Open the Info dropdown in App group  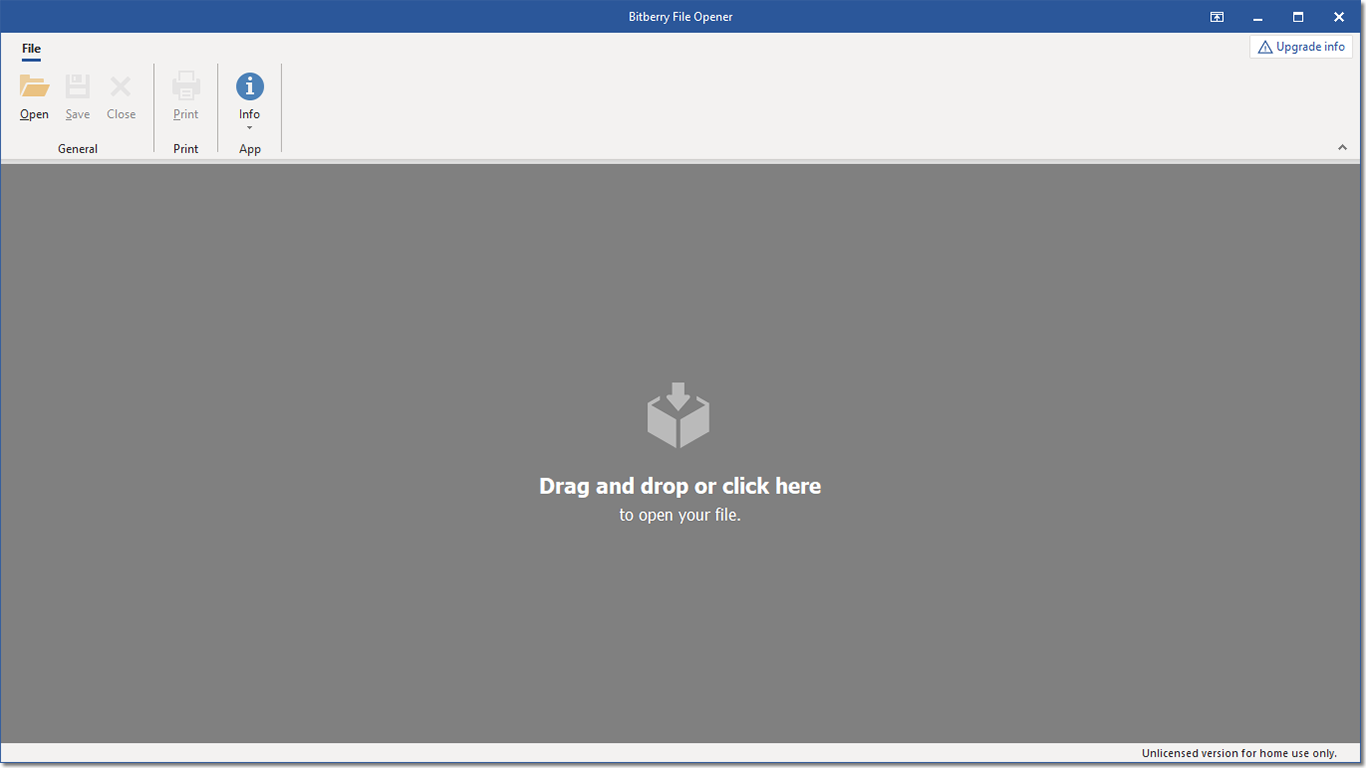coord(249,100)
